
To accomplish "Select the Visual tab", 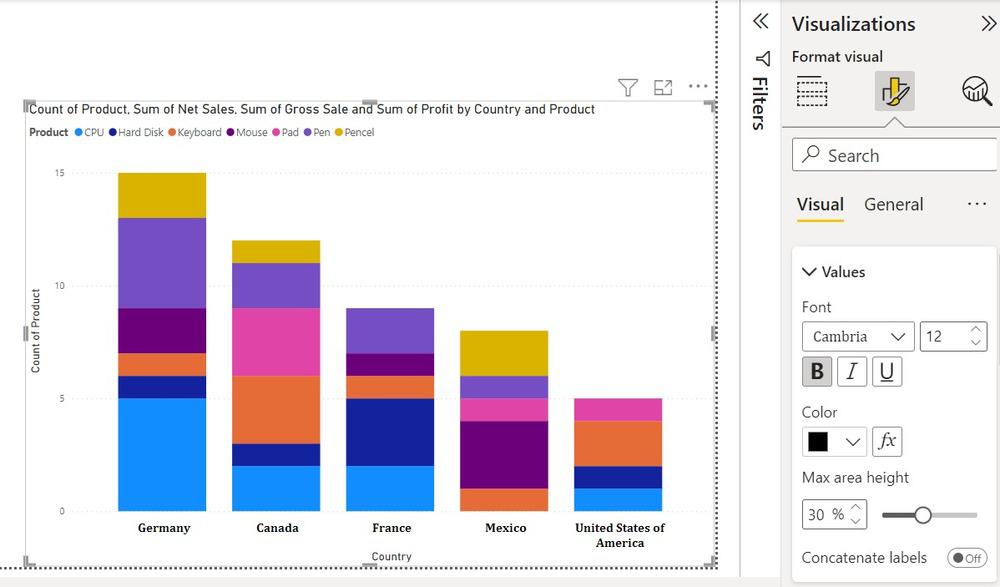I will tap(820, 204).
